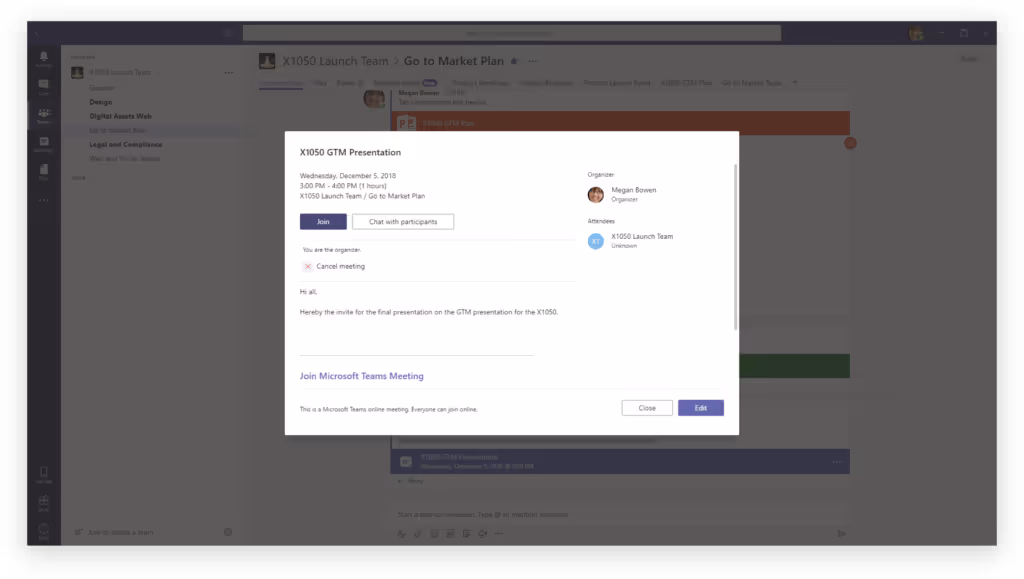
Task: Select the Digital Assets Web channel
Action: [x=120, y=116]
